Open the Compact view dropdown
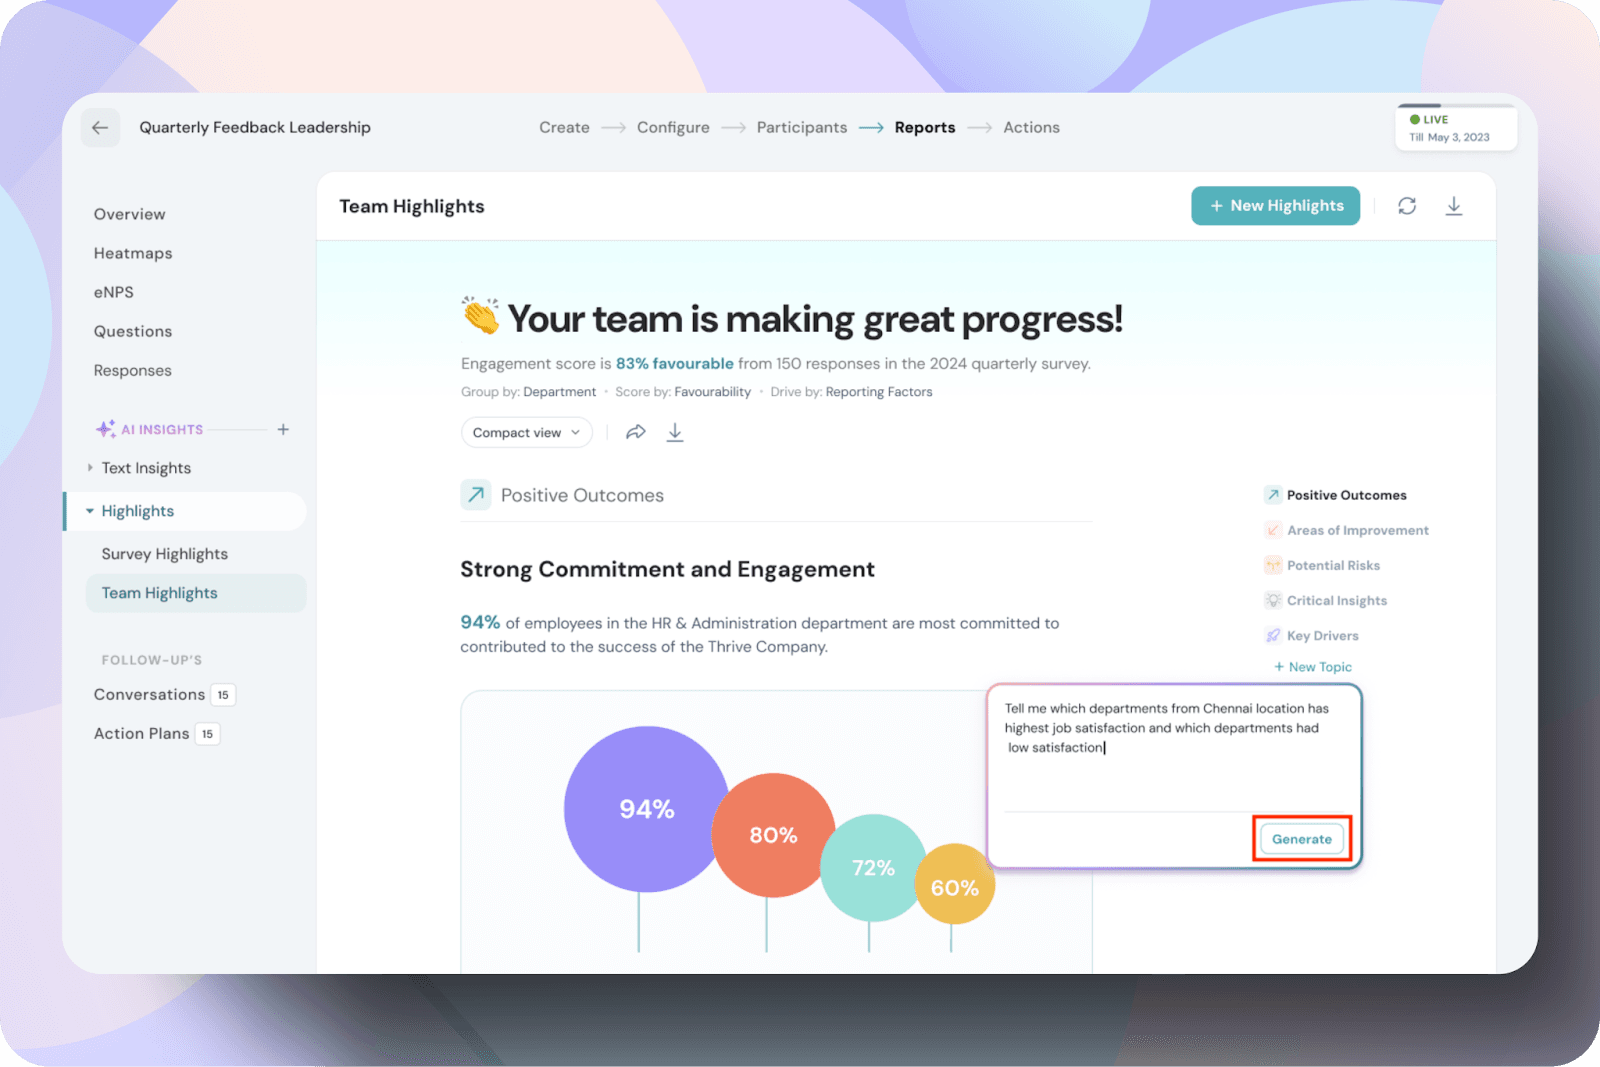The image size is (1600, 1067). 526,433
